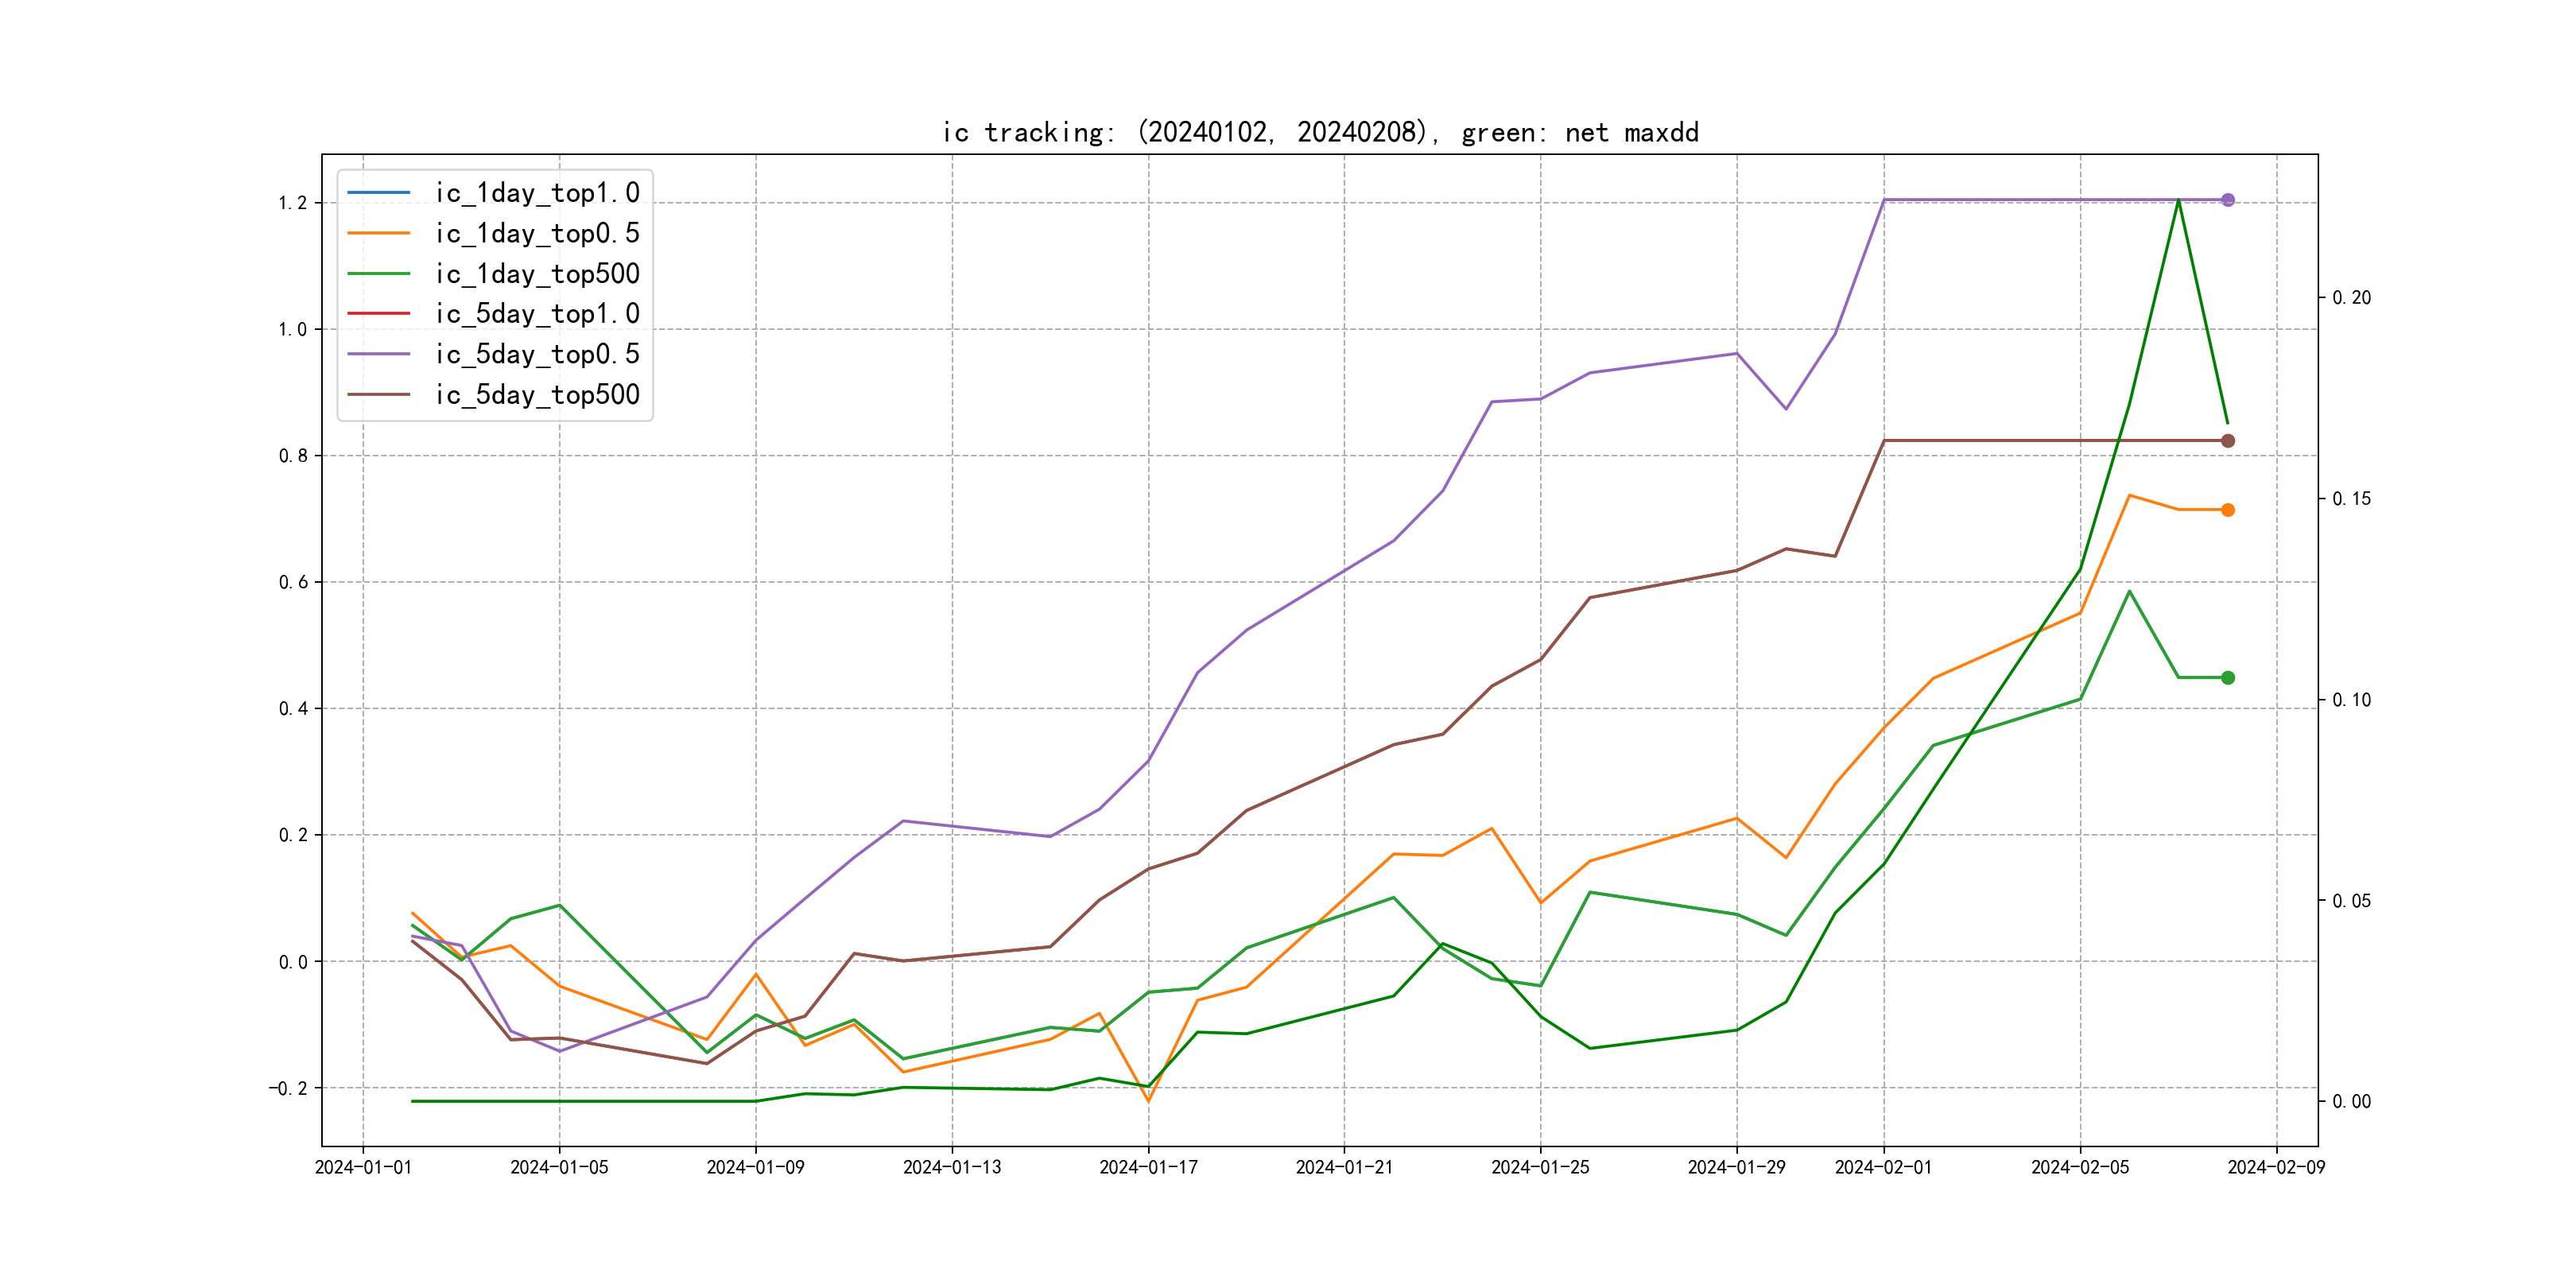This screenshot has height=1288, width=2576.
Task: Click red line swatch for ic_5day_top1.0
Action: 378,314
